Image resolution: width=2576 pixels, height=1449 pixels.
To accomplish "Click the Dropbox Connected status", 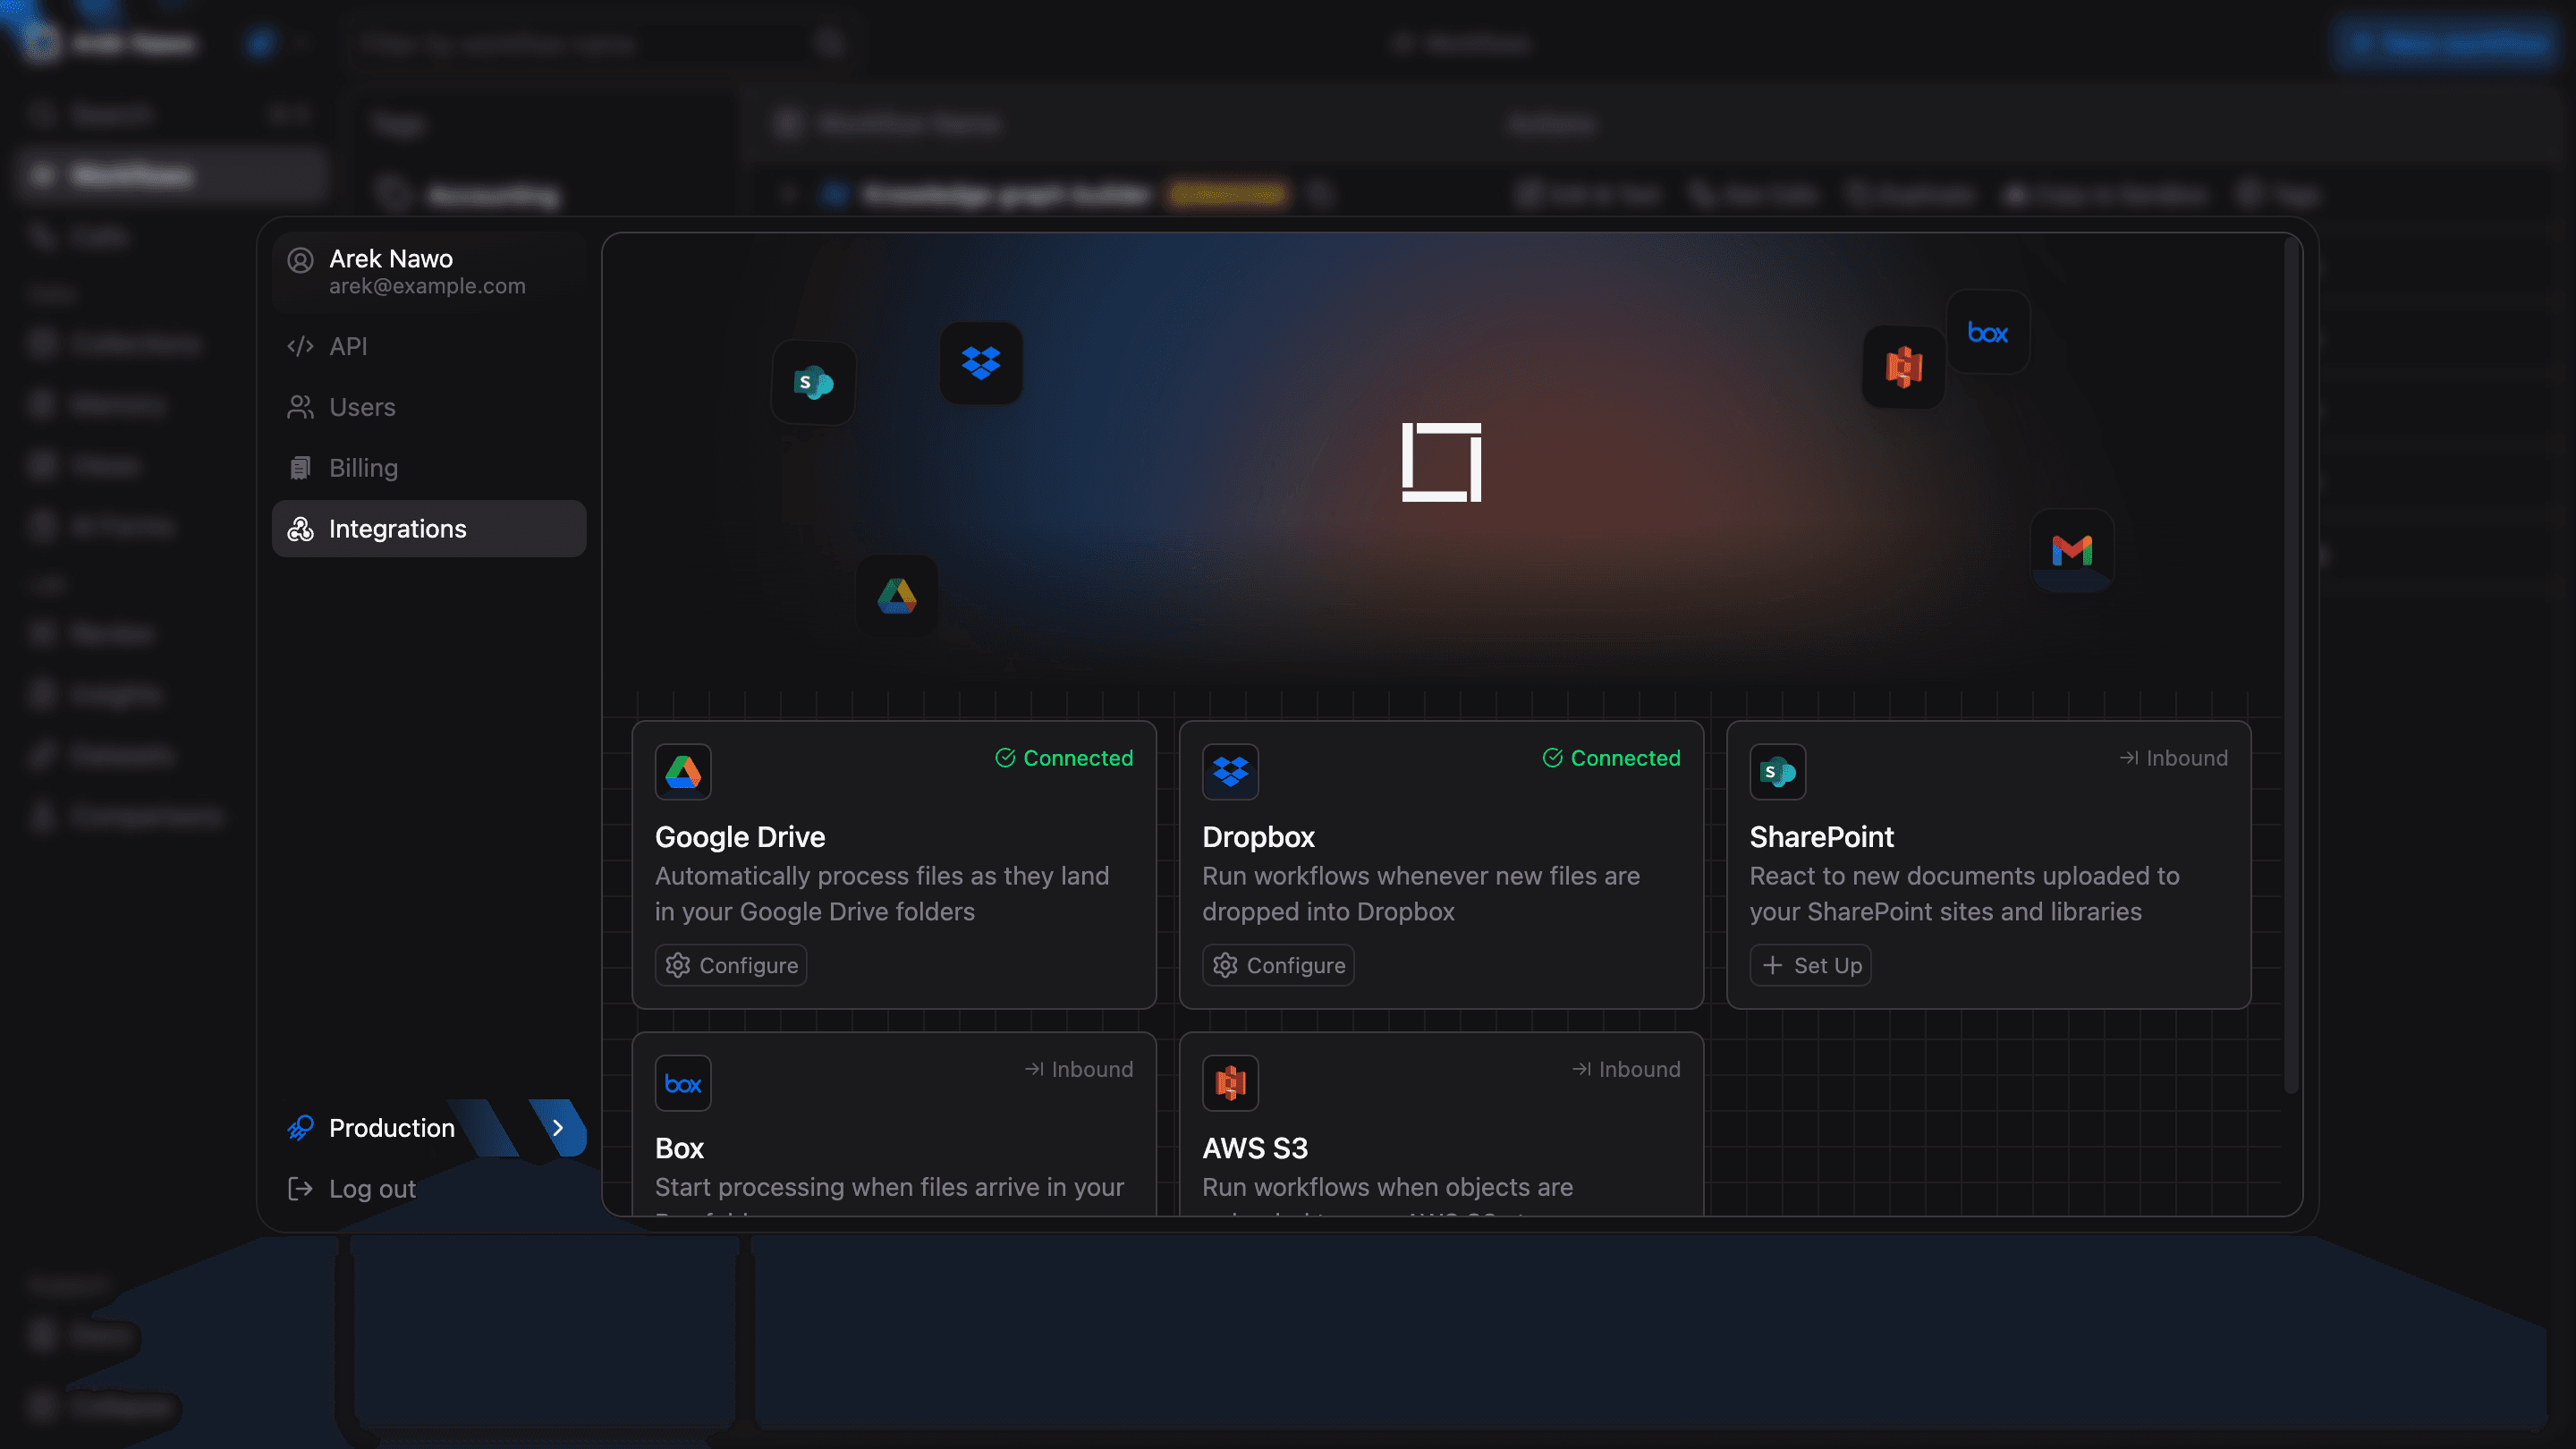I will point(1611,758).
